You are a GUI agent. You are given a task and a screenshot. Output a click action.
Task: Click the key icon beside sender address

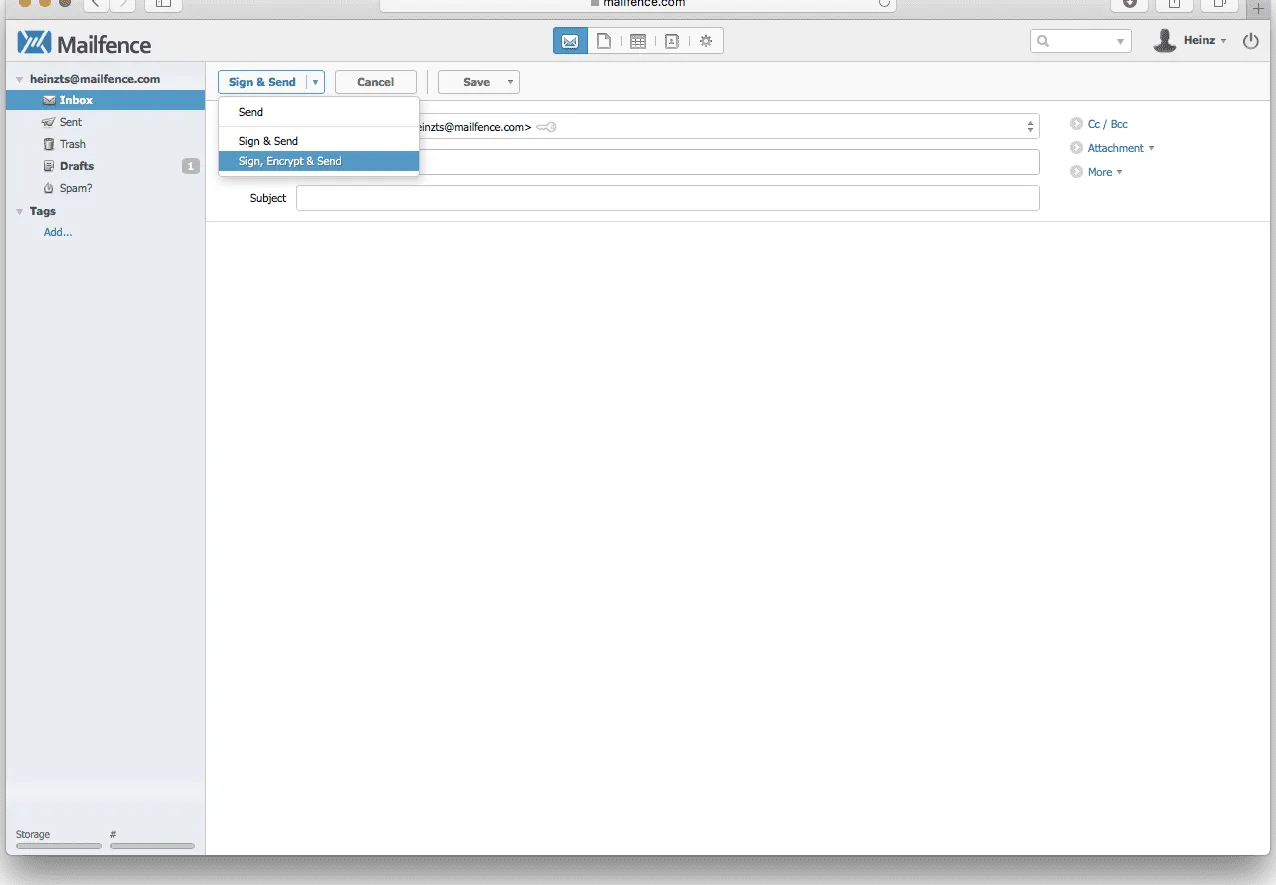pos(546,127)
